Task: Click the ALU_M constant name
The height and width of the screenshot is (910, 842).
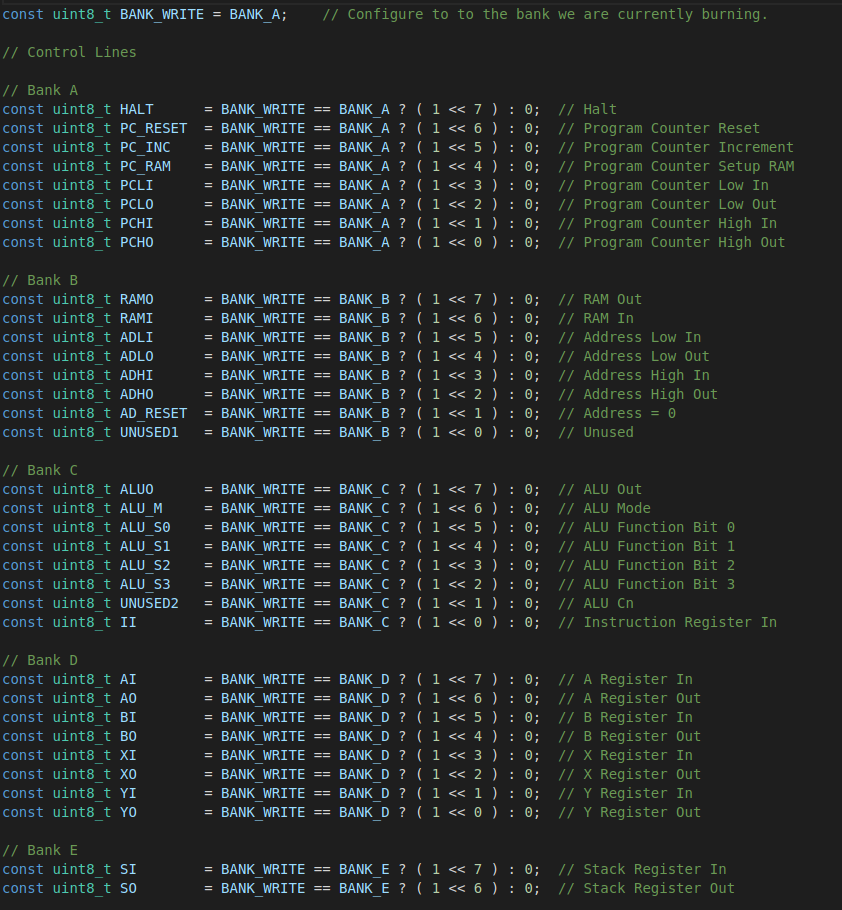Action: coord(141,508)
